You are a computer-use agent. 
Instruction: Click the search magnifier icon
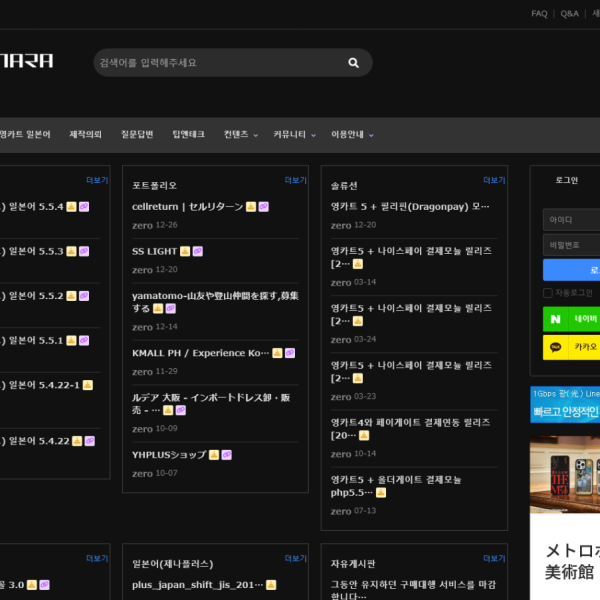(353, 63)
